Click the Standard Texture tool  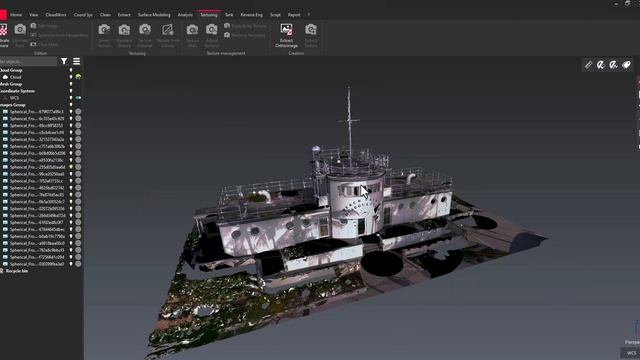pyautogui.click(x=124, y=35)
